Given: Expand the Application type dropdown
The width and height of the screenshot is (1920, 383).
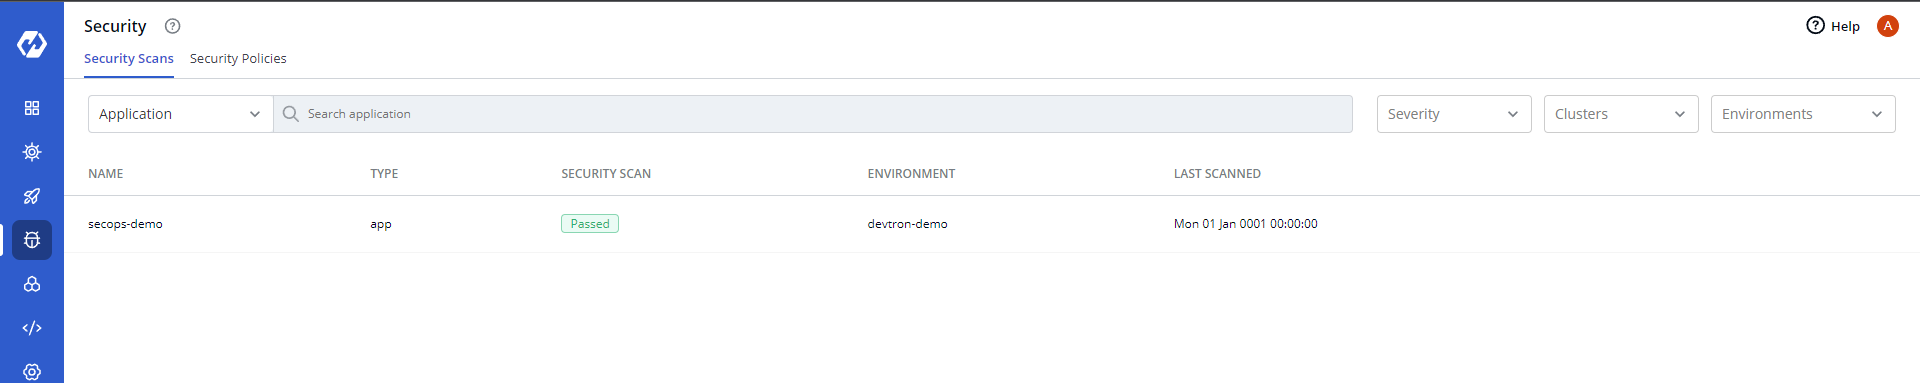Looking at the screenshot, I should point(180,114).
